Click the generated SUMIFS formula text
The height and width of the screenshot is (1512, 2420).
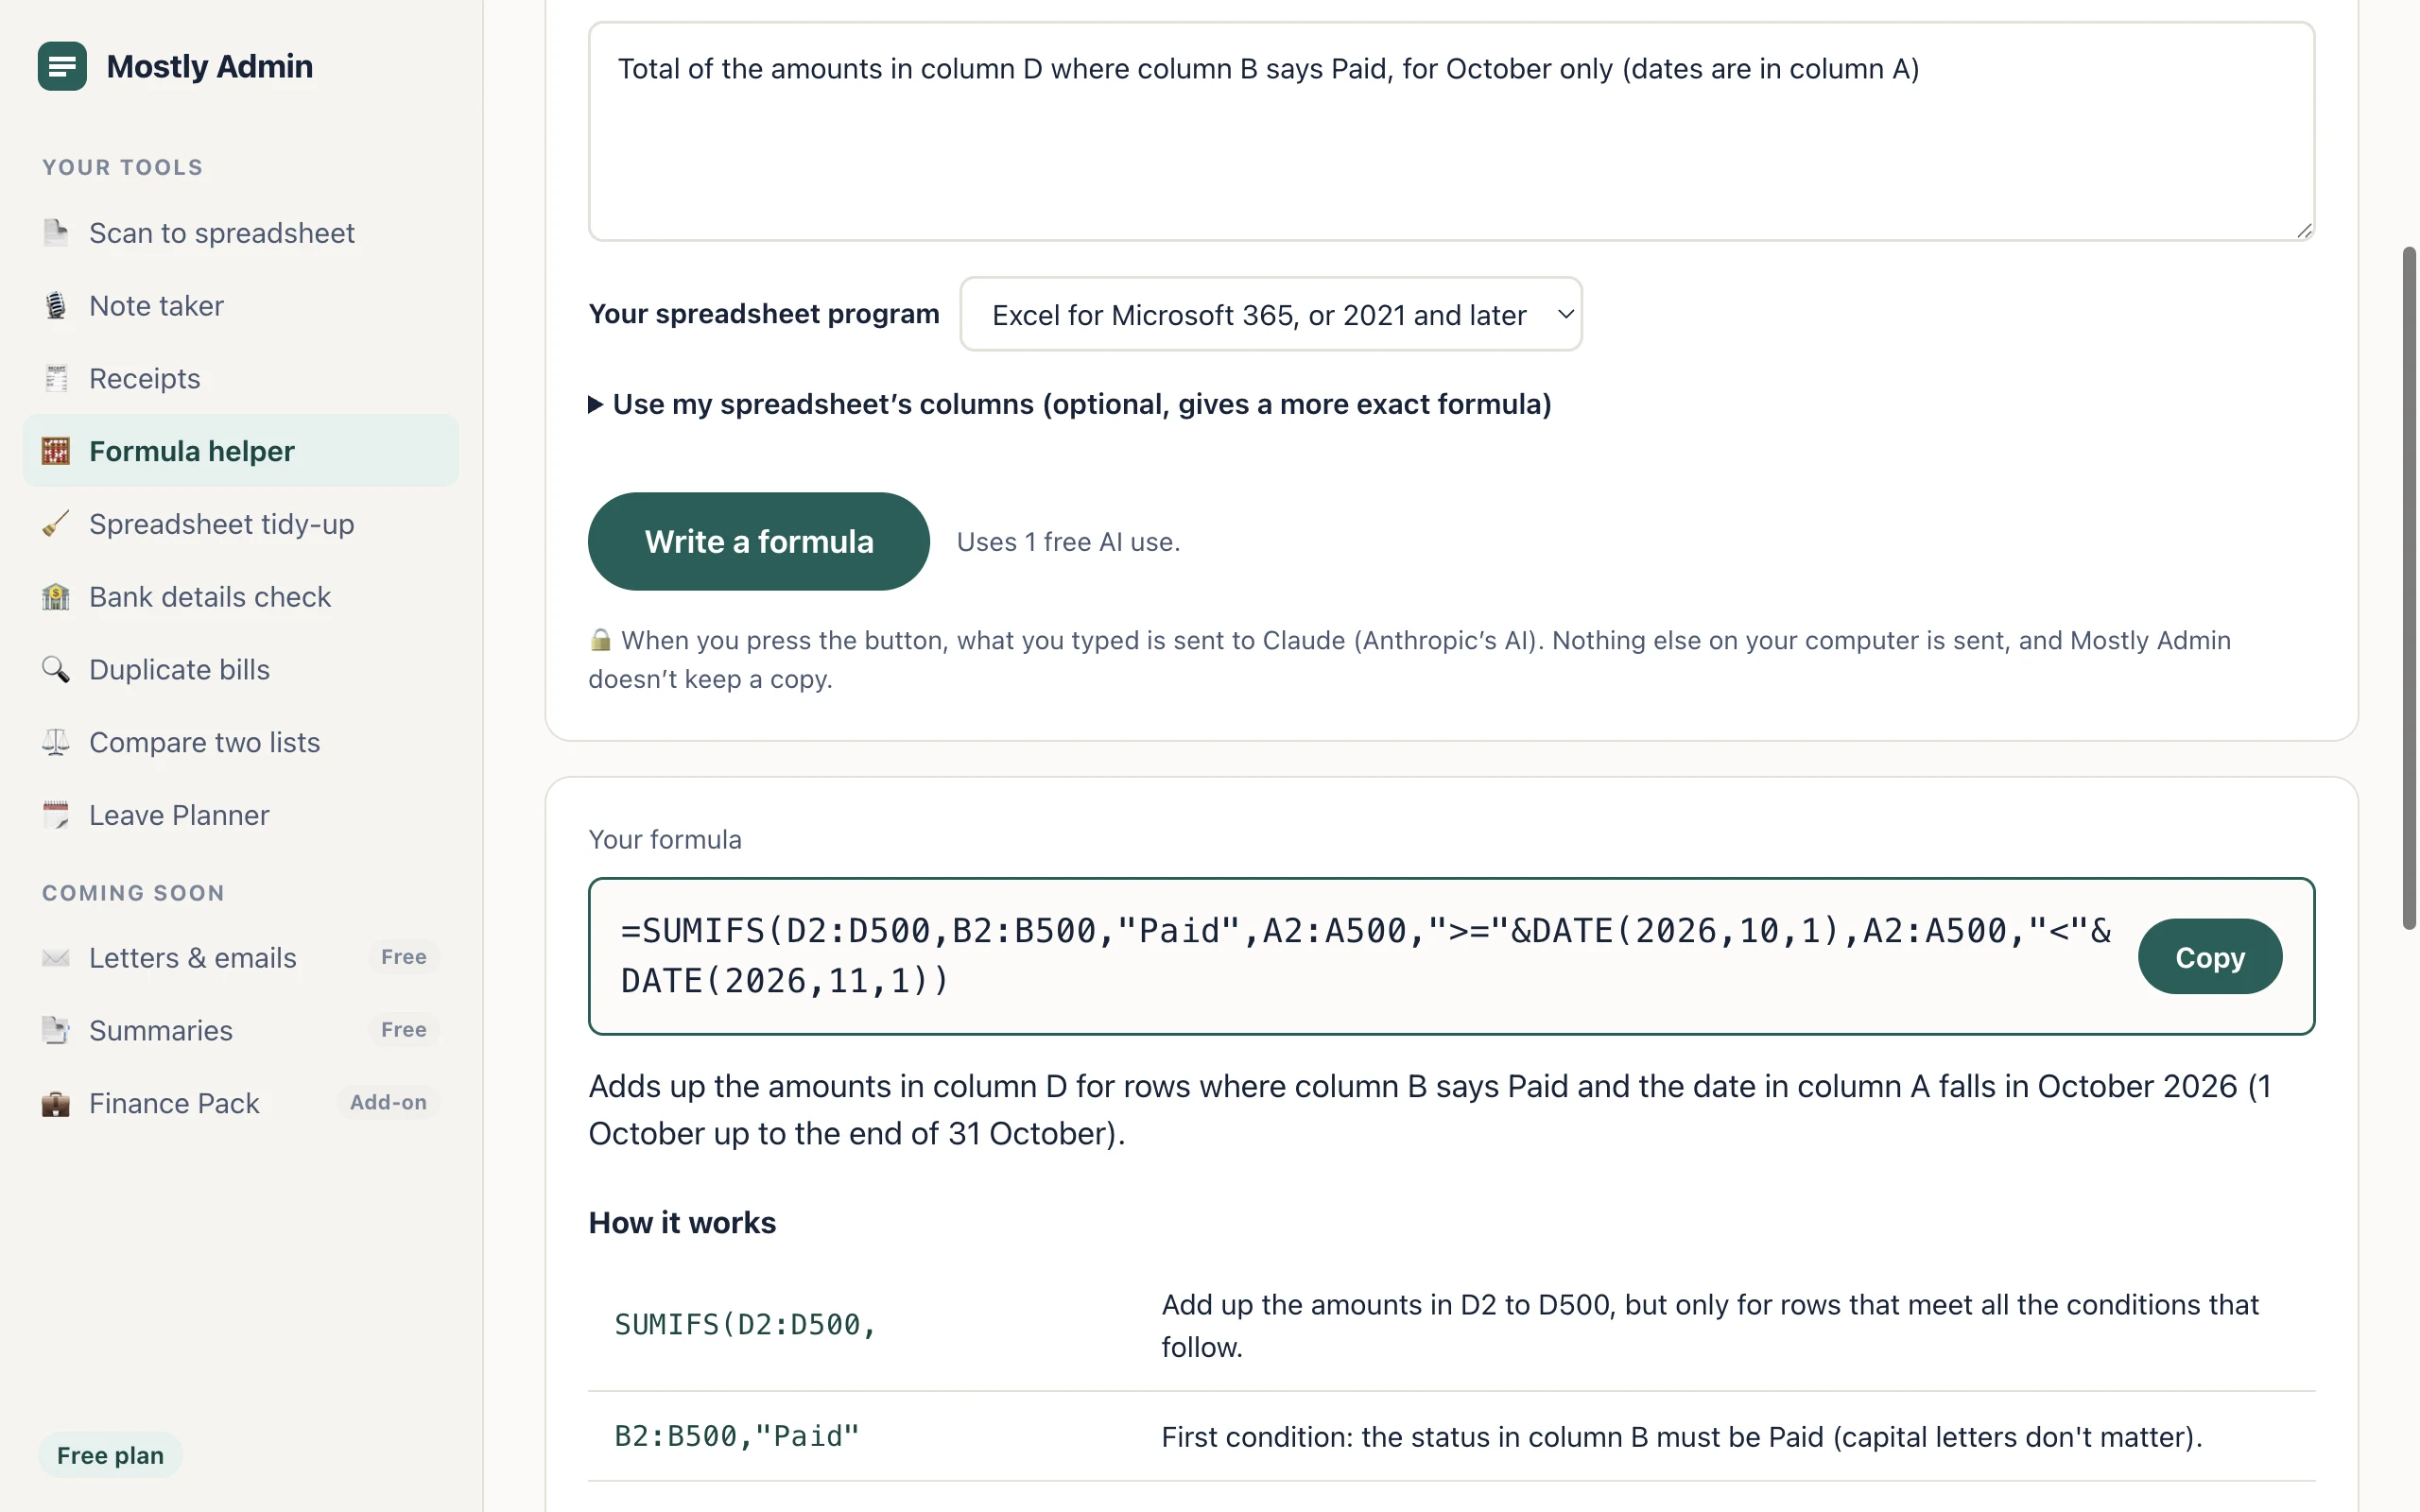[x=1365, y=956]
